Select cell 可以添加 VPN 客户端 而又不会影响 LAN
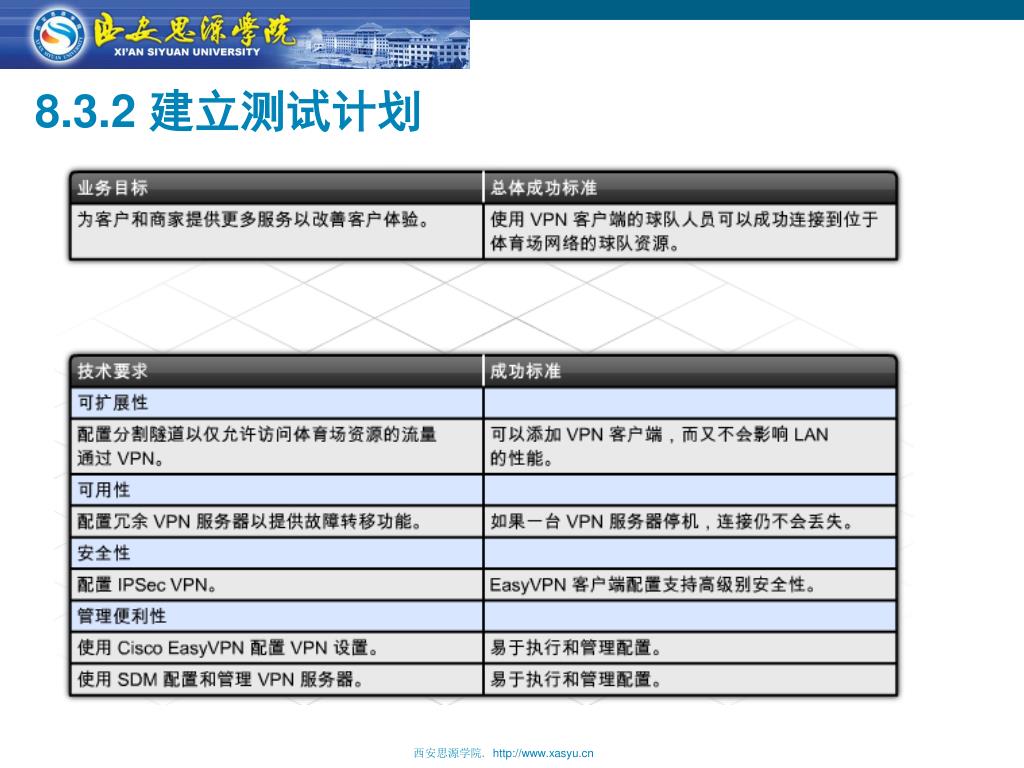 (x=690, y=446)
